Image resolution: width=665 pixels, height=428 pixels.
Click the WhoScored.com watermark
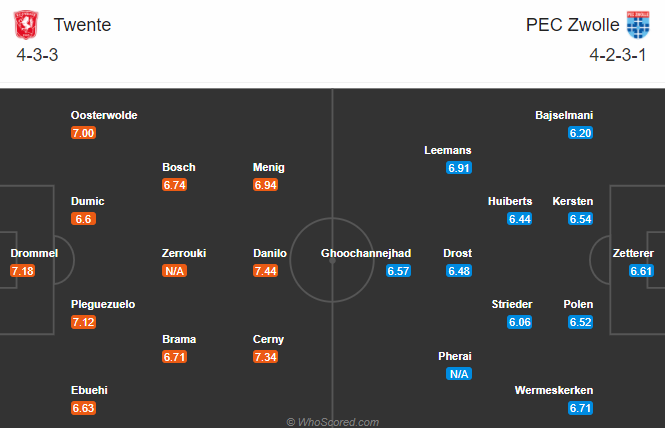(x=332, y=422)
